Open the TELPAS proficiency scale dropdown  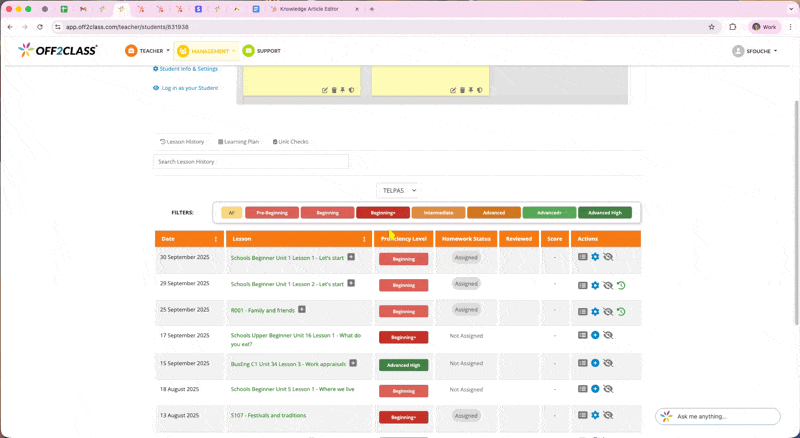pyautogui.click(x=397, y=190)
